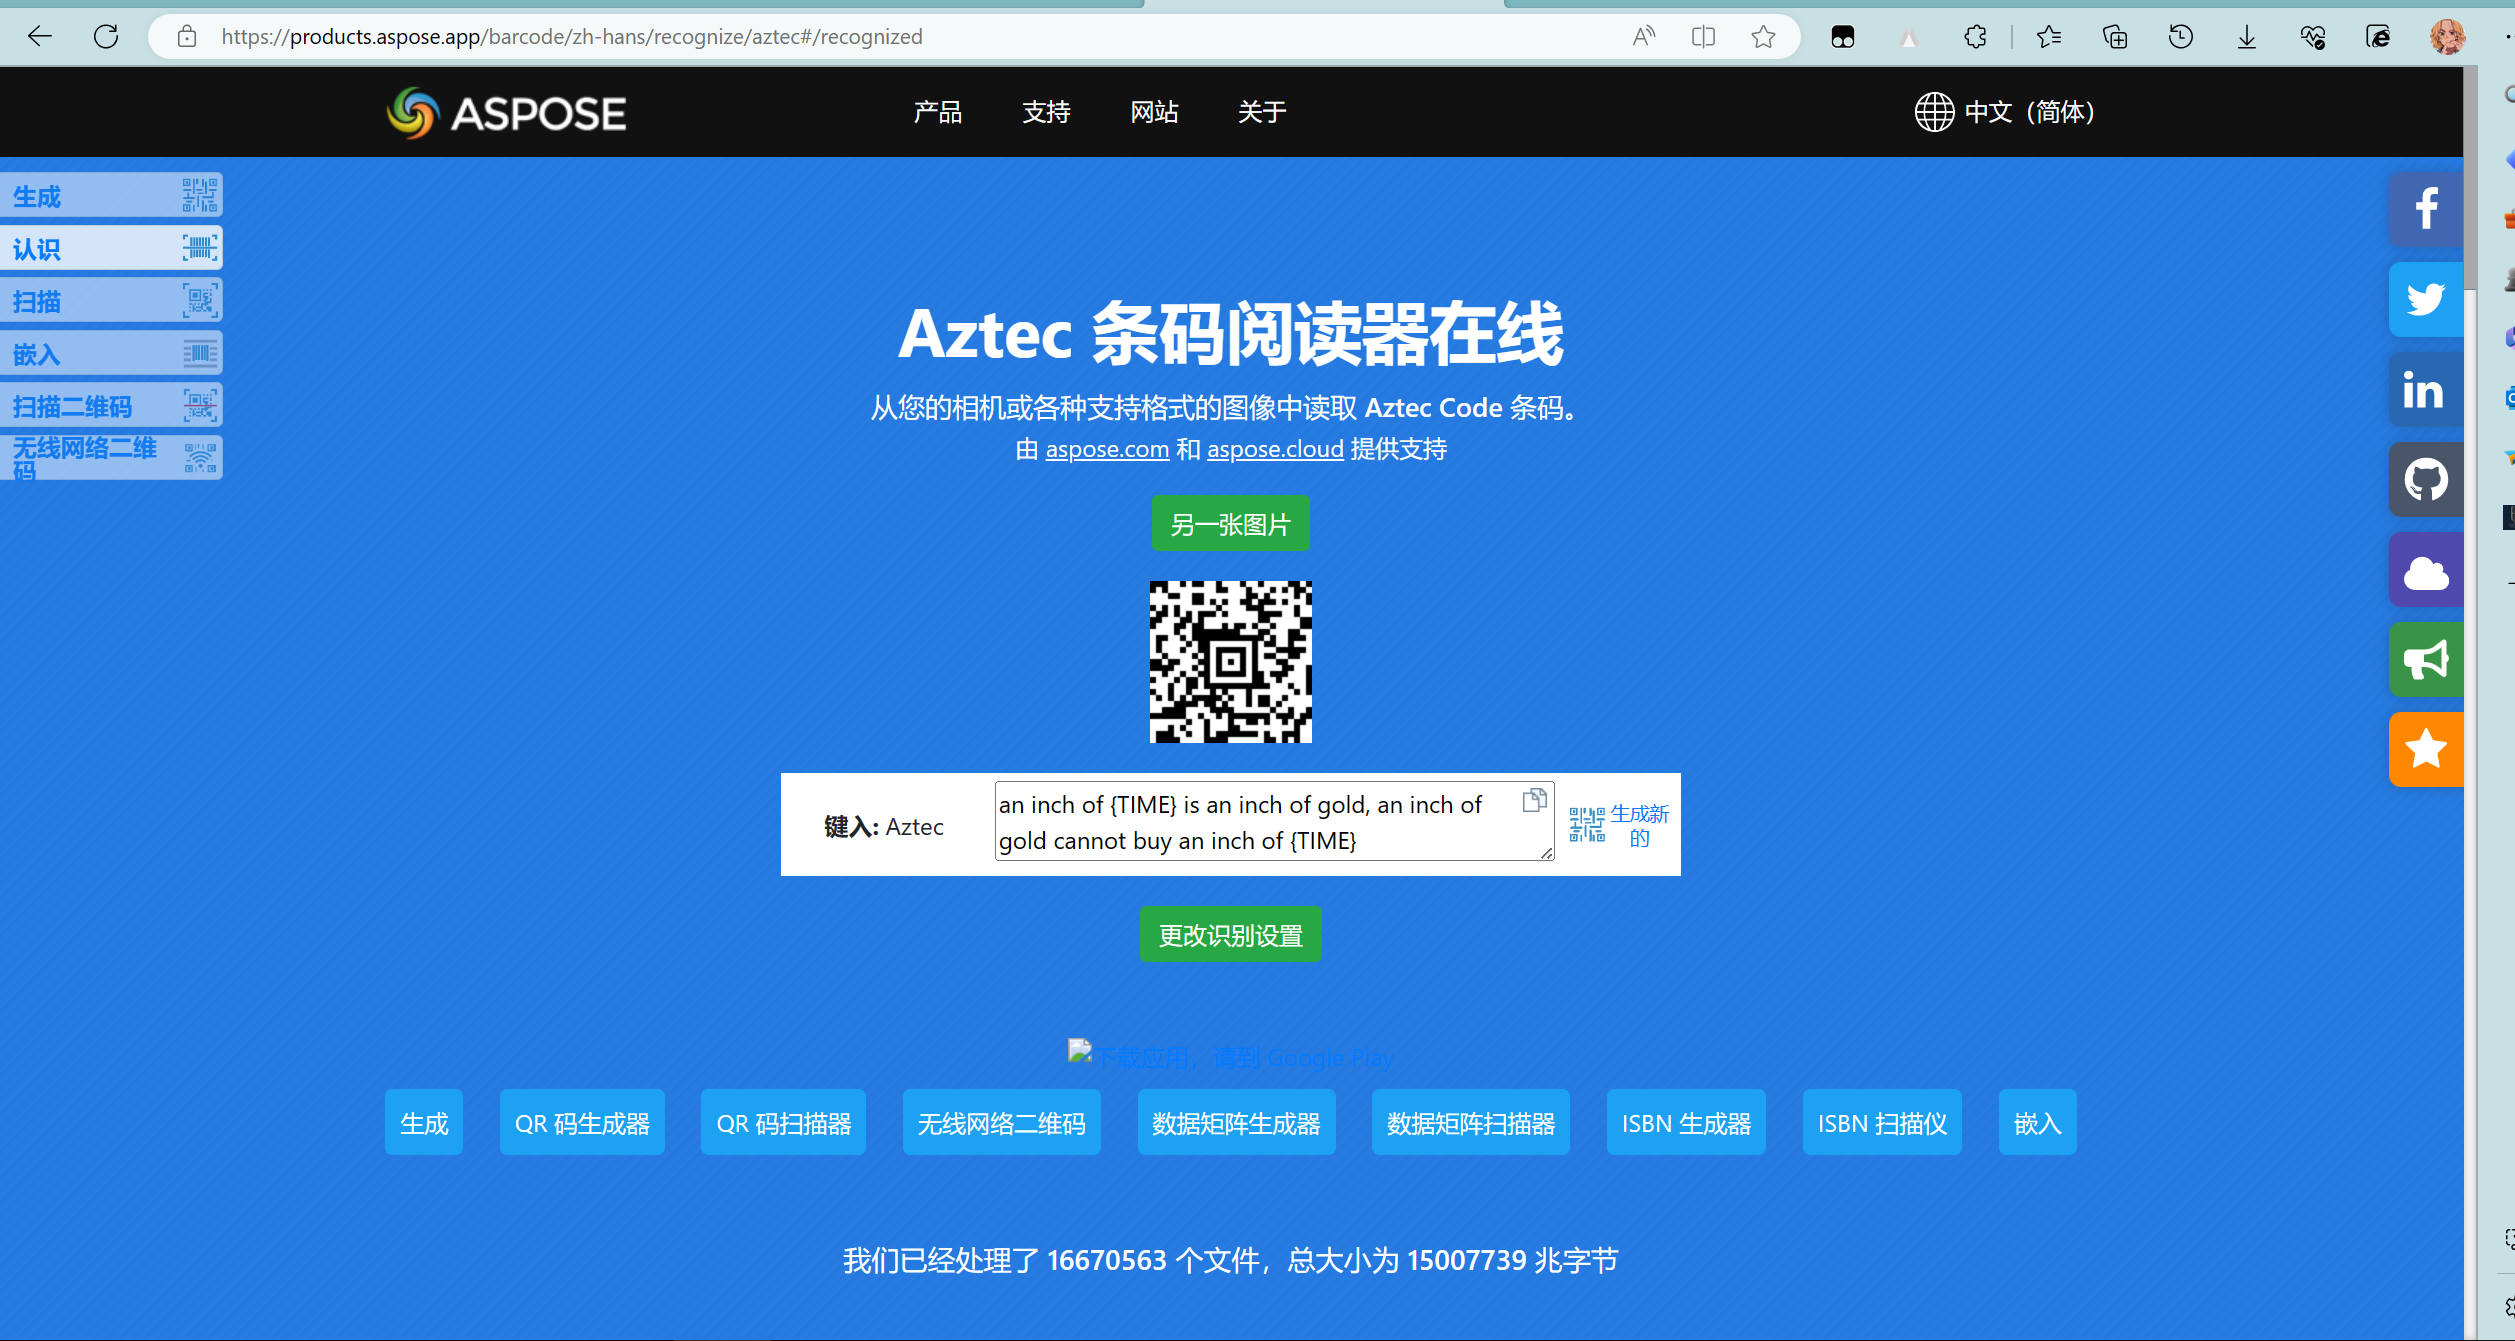Copy recognized text with copy icon

point(1534,800)
